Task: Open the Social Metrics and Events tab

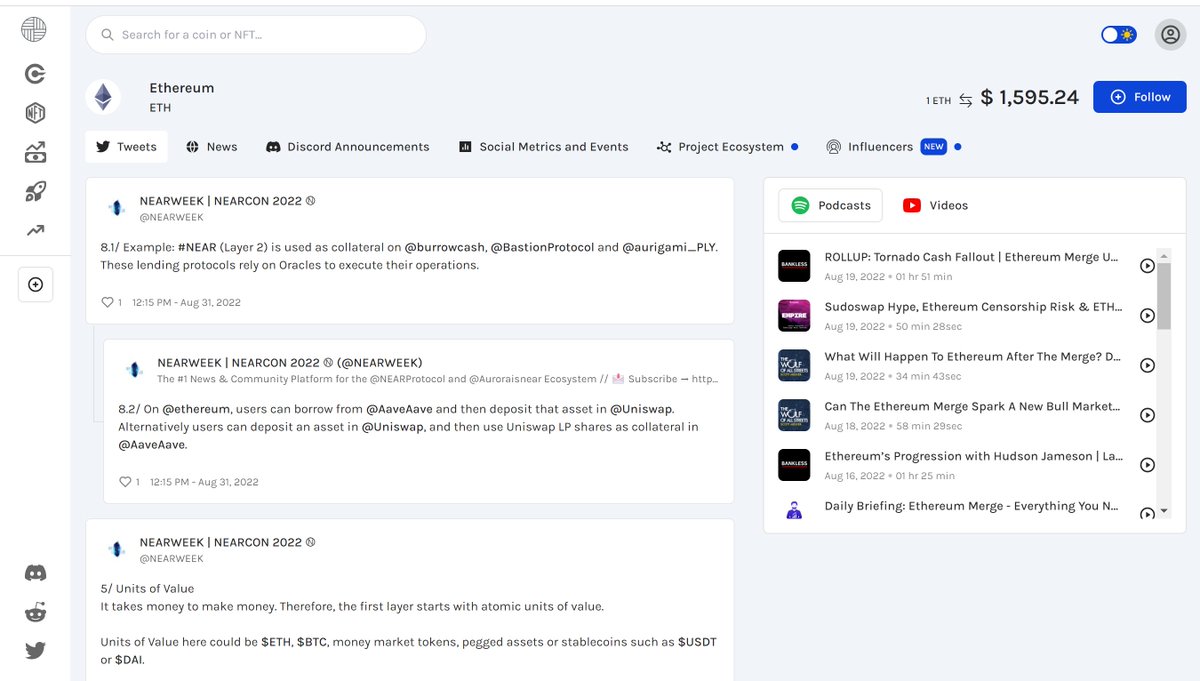Action: (544, 147)
